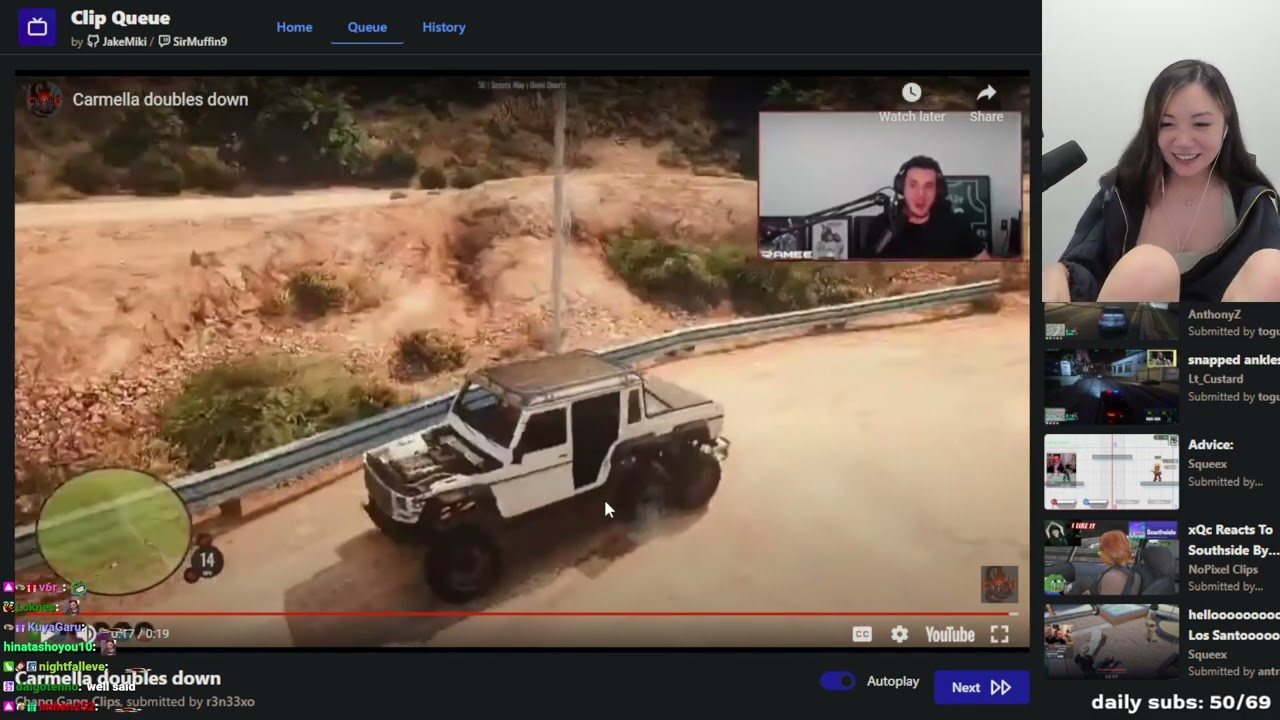Open the Home tab
1280x720 pixels.
tap(294, 27)
